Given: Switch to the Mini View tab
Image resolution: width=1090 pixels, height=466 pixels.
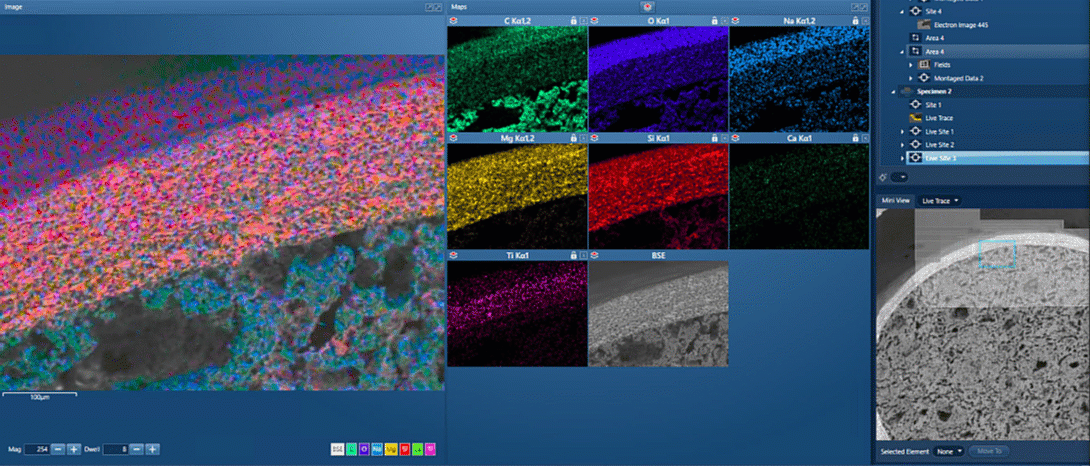Looking at the screenshot, I should [x=895, y=201].
